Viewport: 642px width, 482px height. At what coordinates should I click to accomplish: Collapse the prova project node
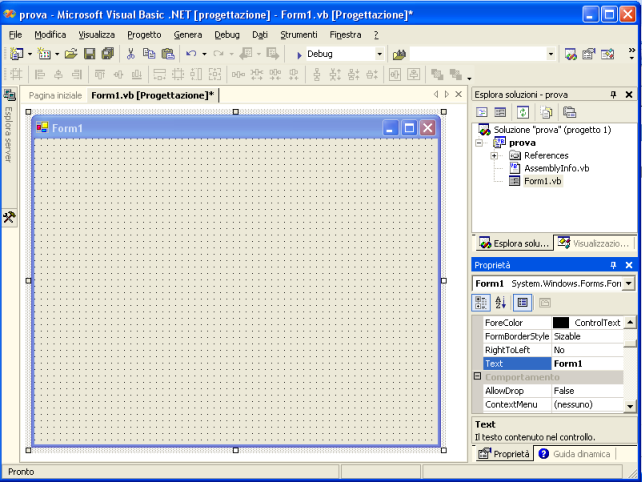[479, 143]
